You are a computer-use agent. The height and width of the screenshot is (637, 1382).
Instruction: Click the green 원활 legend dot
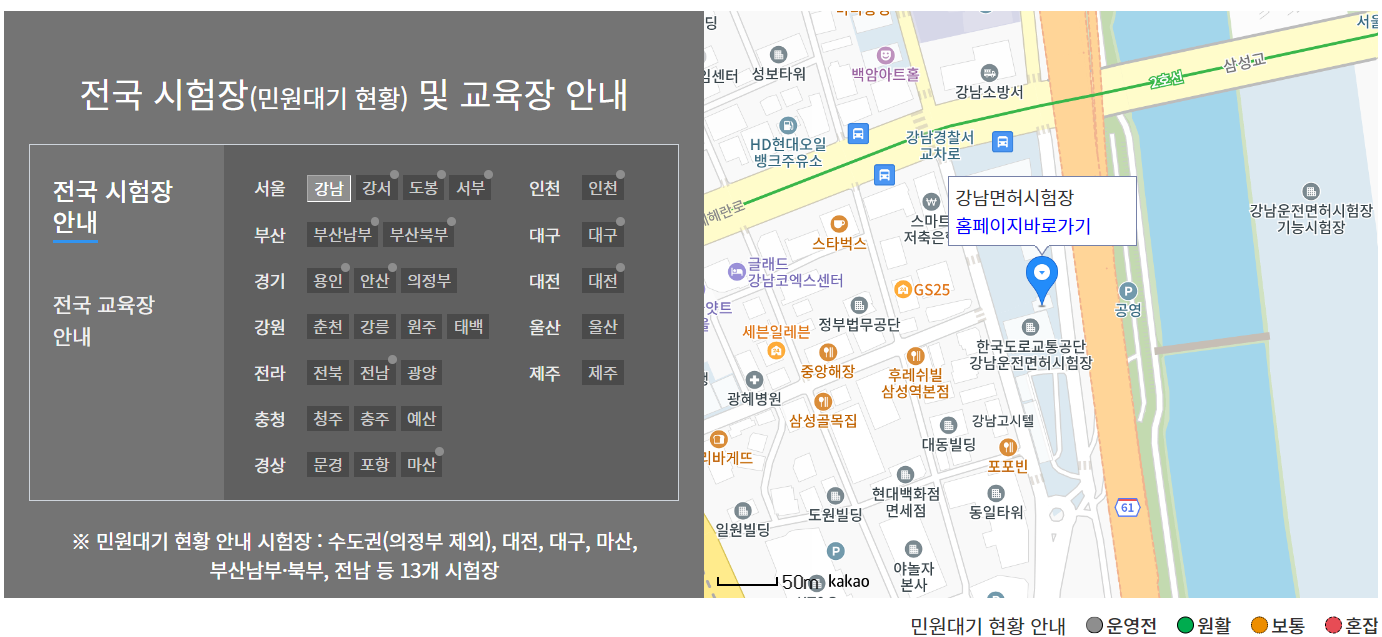[x=1185, y=626]
